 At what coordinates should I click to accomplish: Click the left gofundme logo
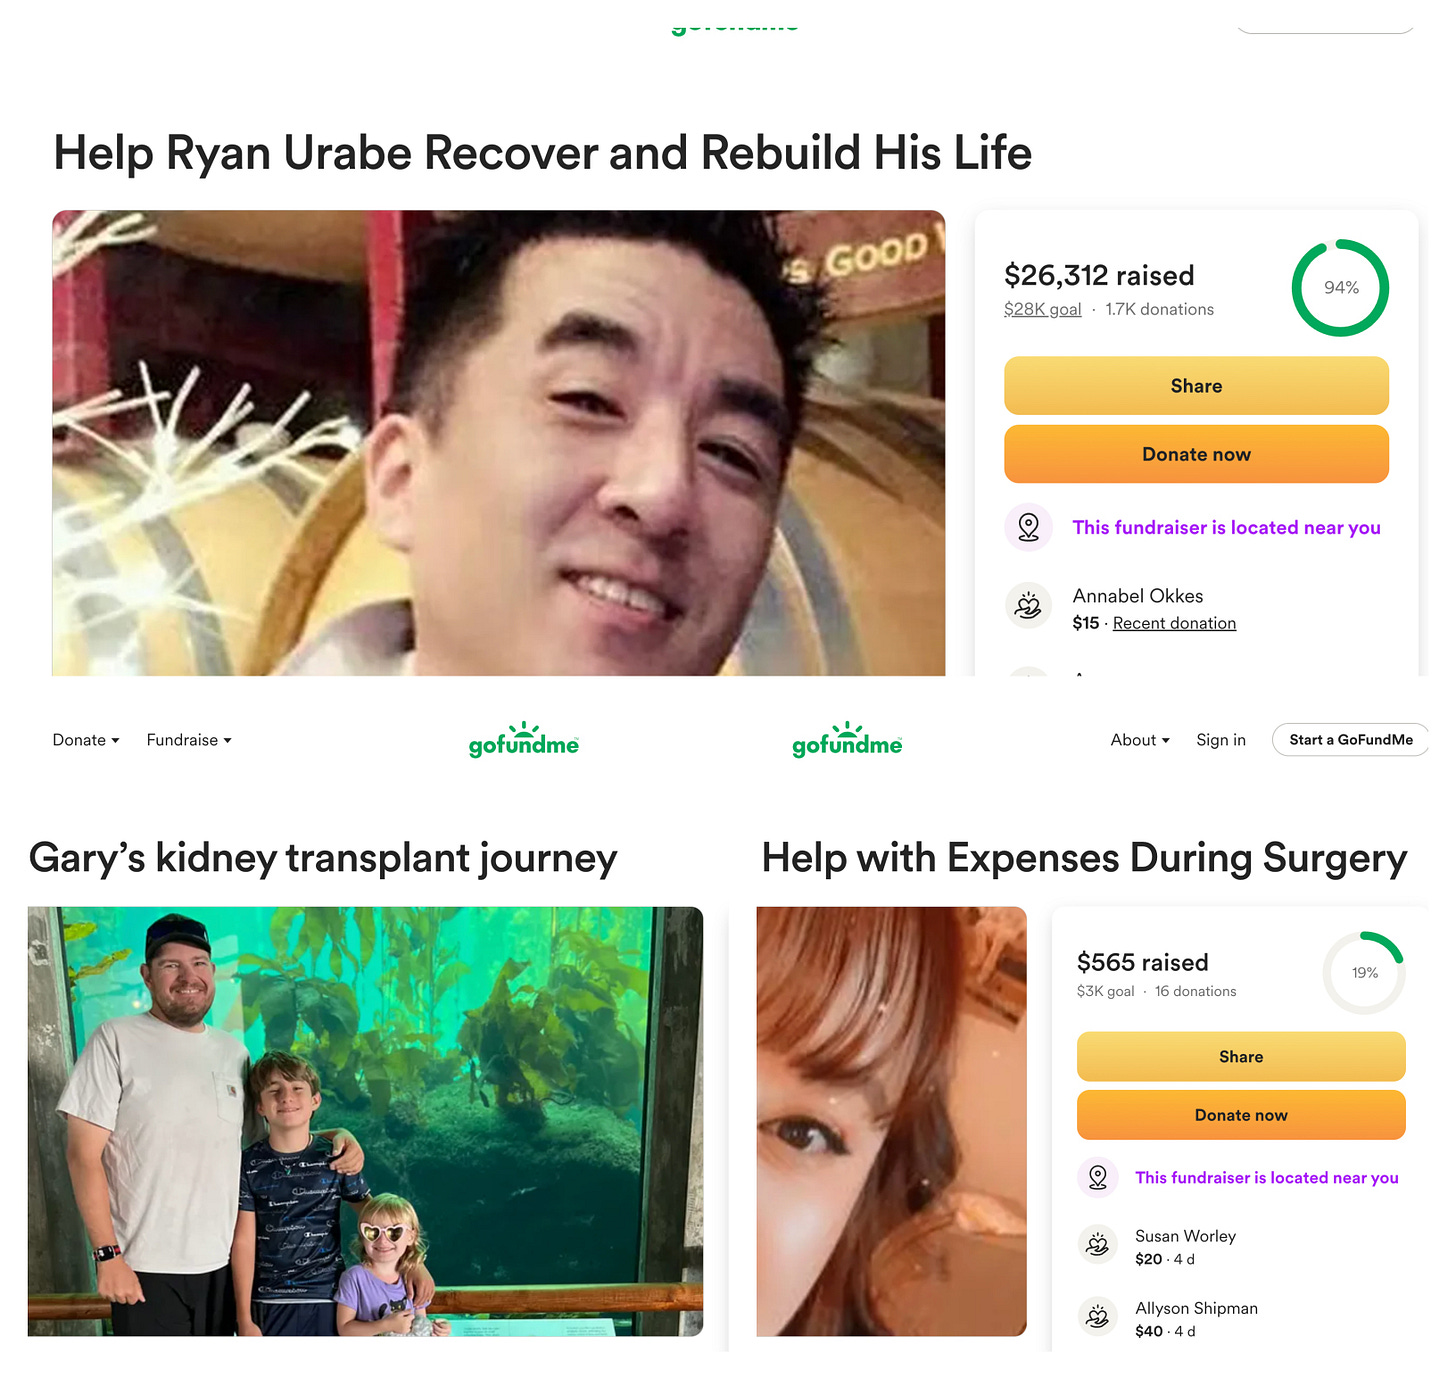pyautogui.click(x=524, y=740)
